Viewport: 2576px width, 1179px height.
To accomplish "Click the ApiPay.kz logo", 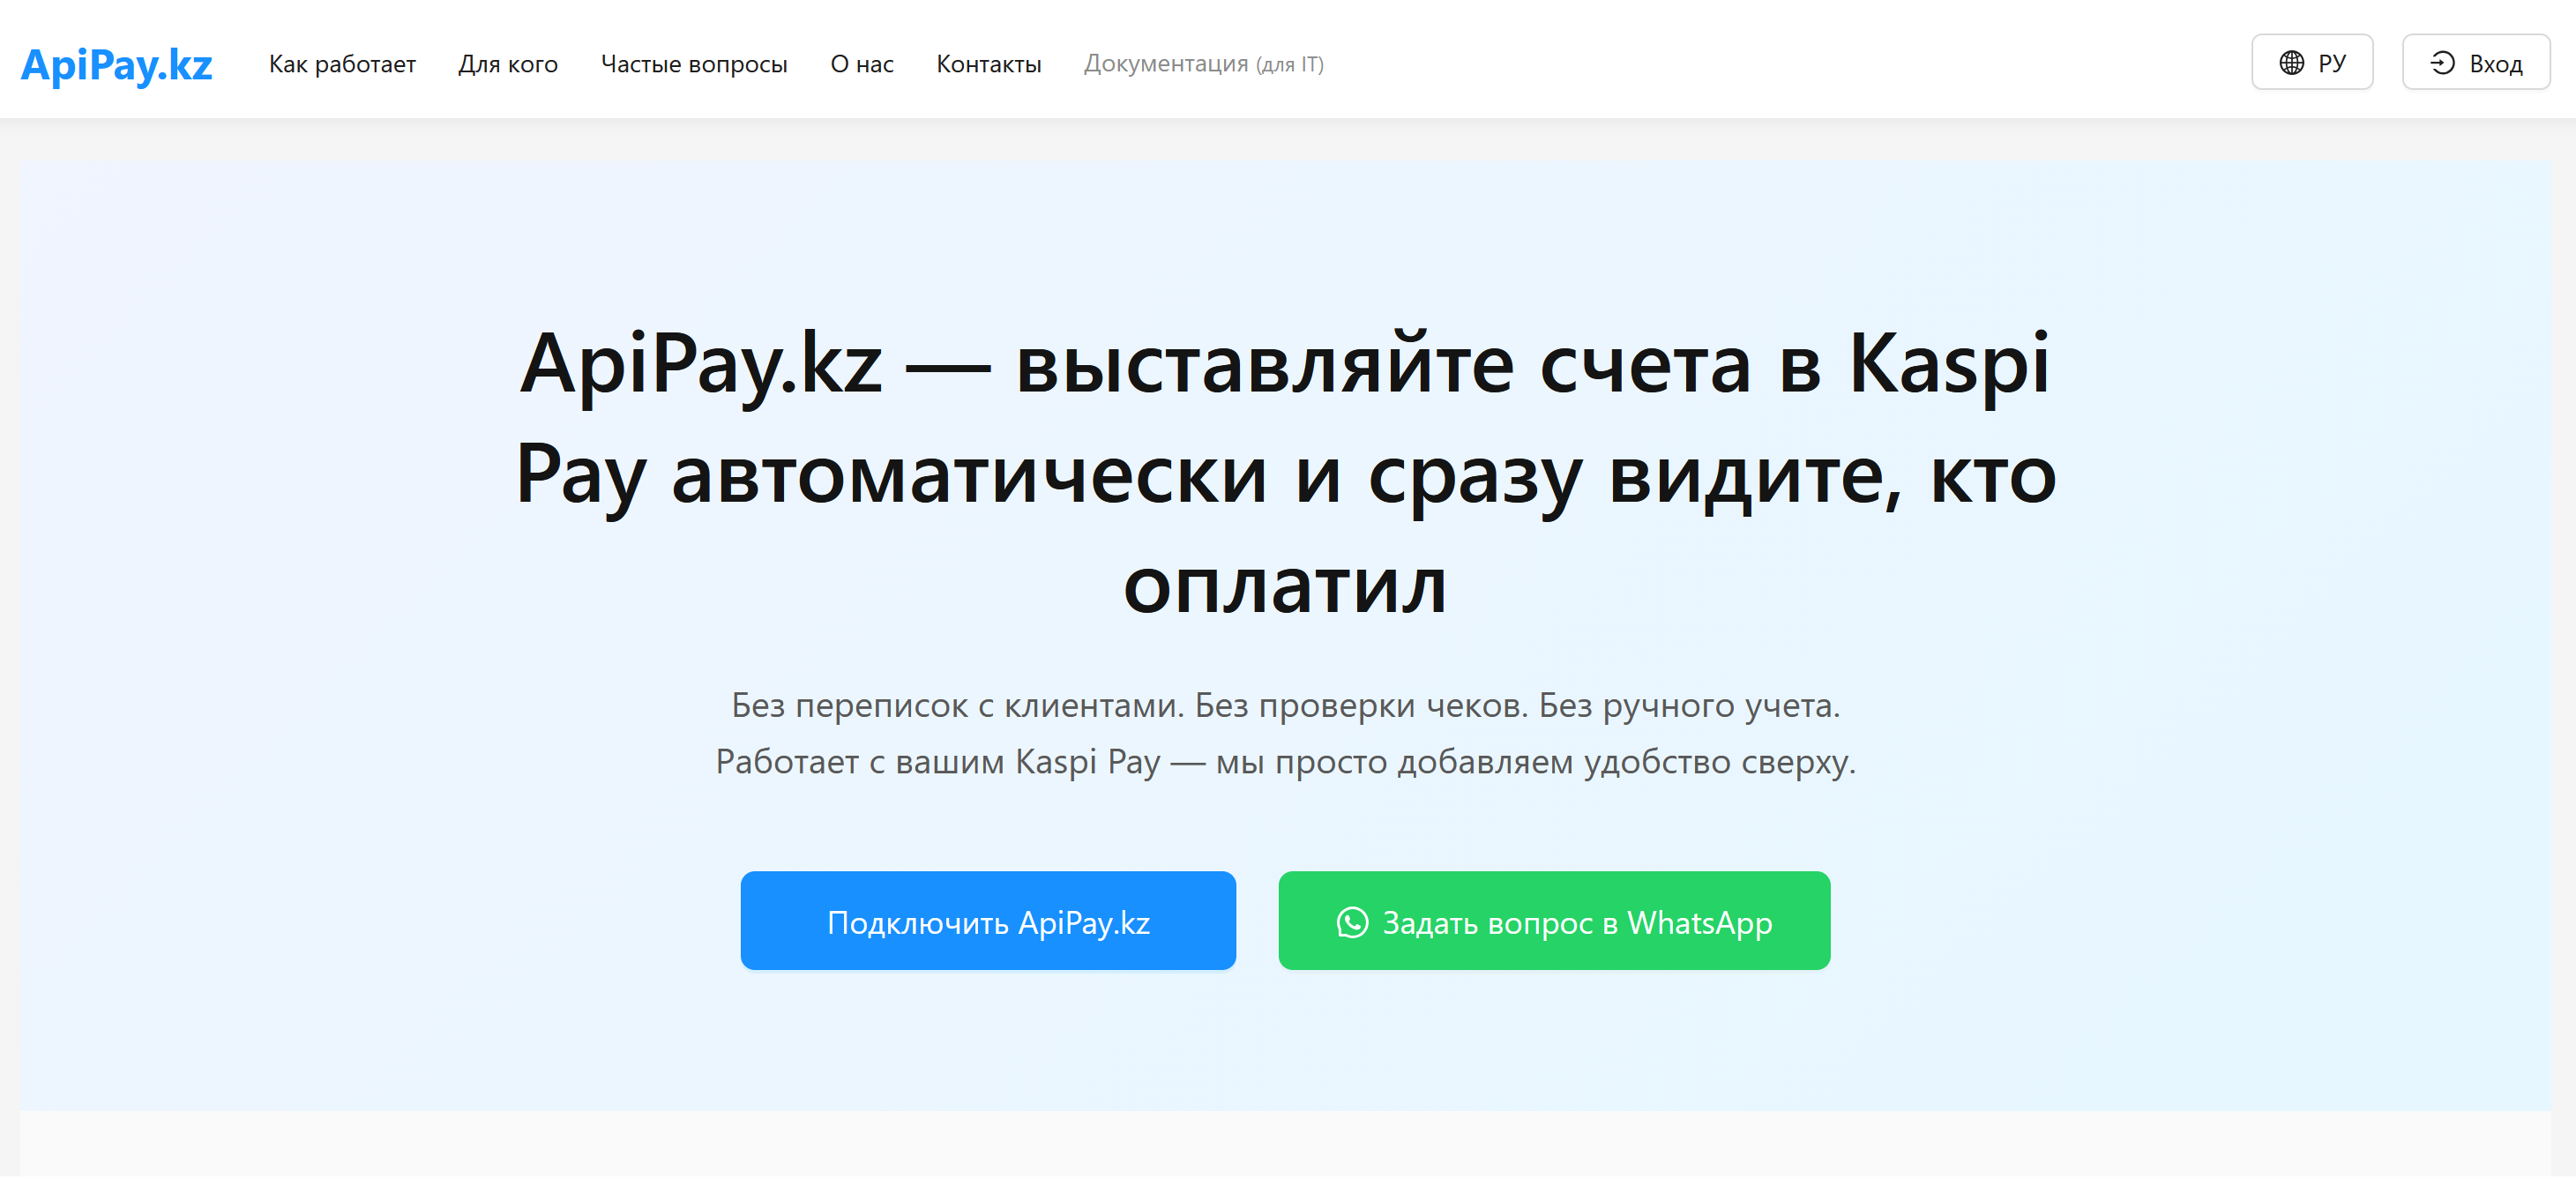I will click(116, 64).
